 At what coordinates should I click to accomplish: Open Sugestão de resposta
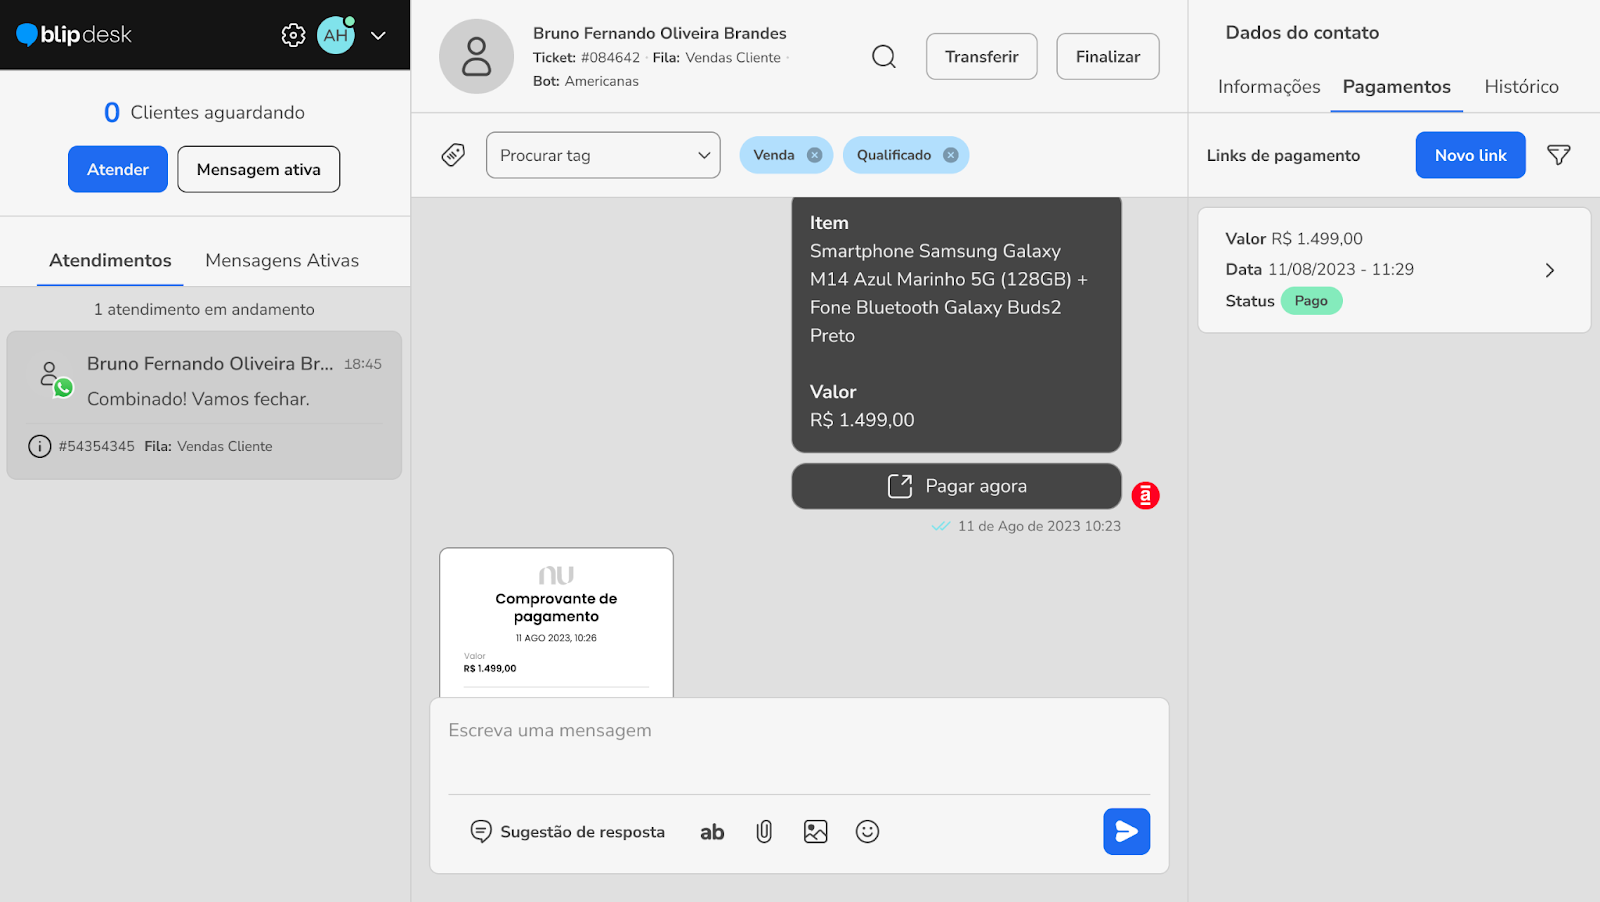coord(567,831)
